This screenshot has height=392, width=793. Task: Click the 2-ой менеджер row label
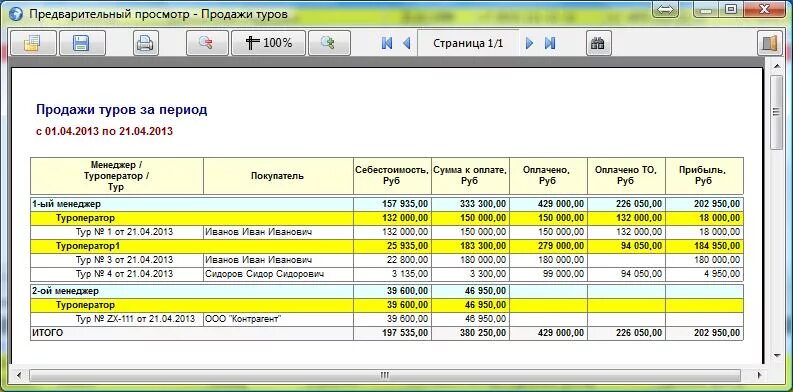tap(66, 291)
